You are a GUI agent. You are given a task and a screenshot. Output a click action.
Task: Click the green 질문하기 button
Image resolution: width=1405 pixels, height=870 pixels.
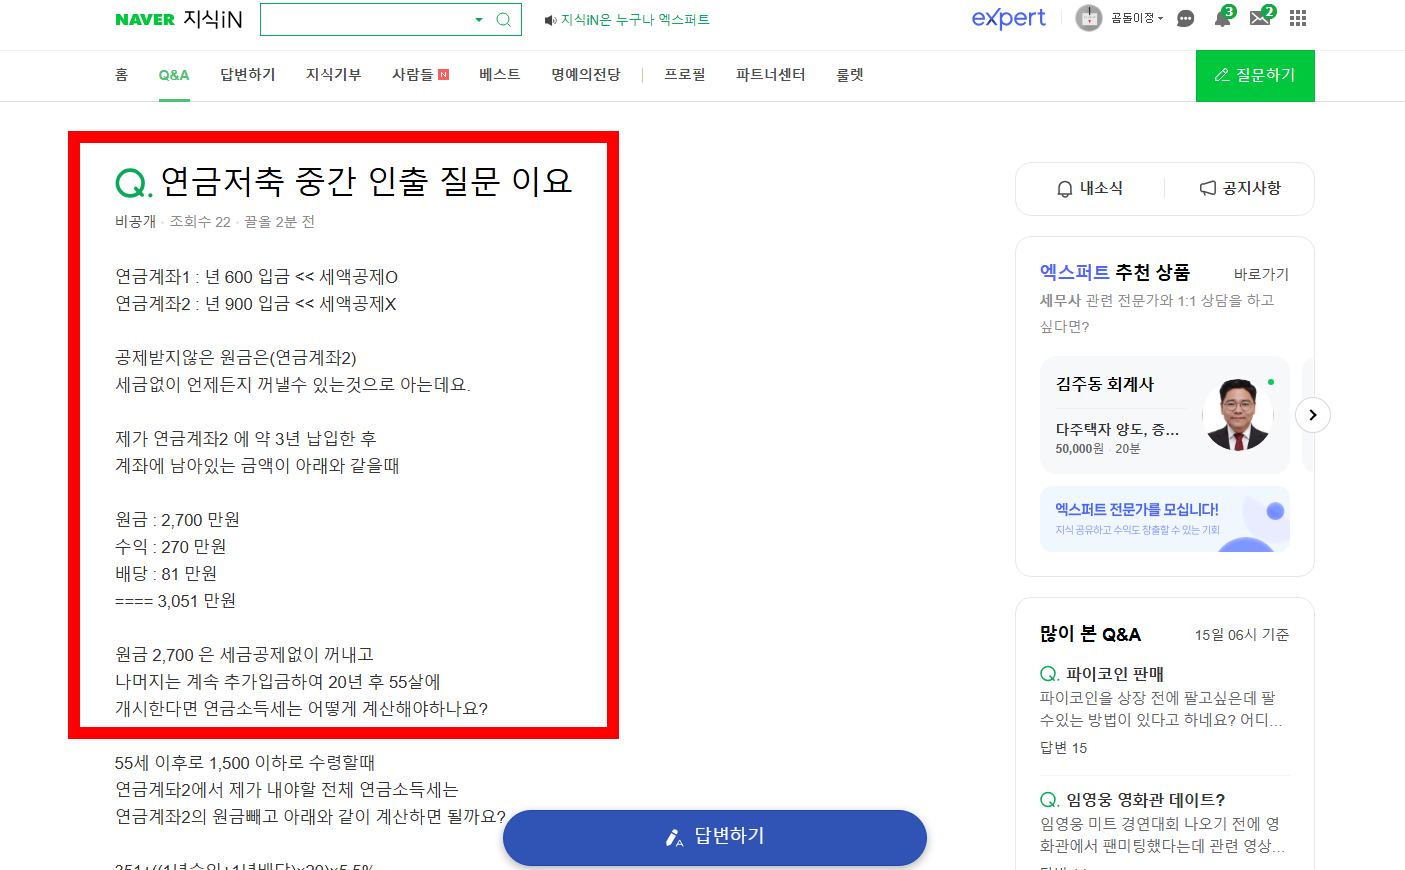tap(1255, 76)
